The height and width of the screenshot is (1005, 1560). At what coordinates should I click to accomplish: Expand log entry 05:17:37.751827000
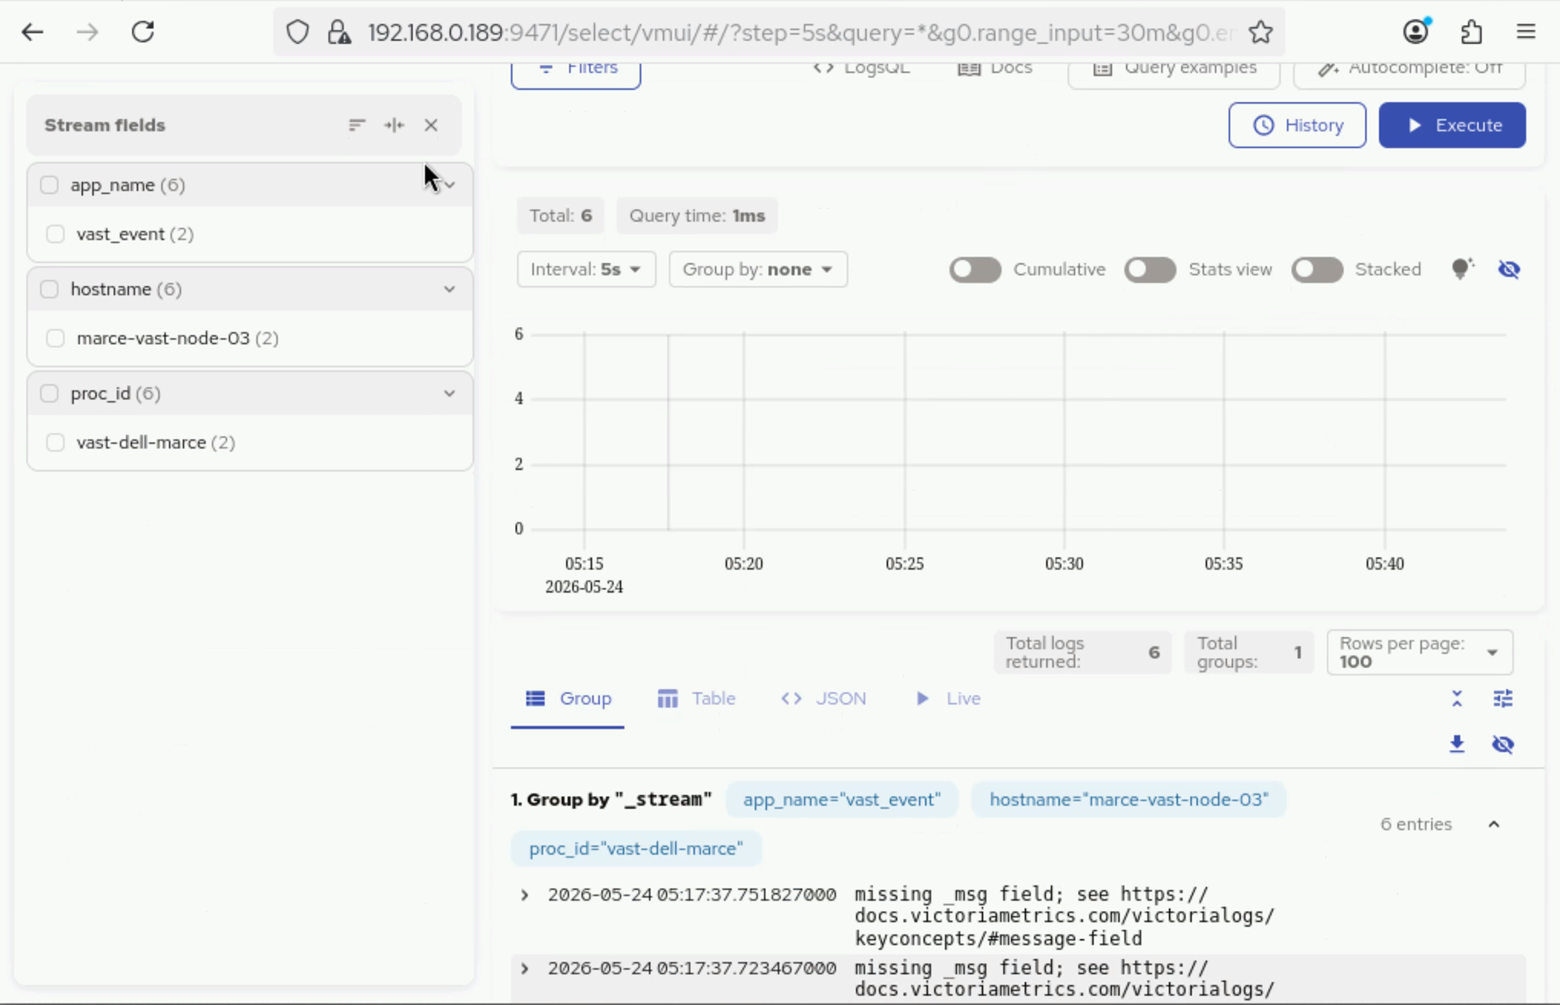coord(525,895)
